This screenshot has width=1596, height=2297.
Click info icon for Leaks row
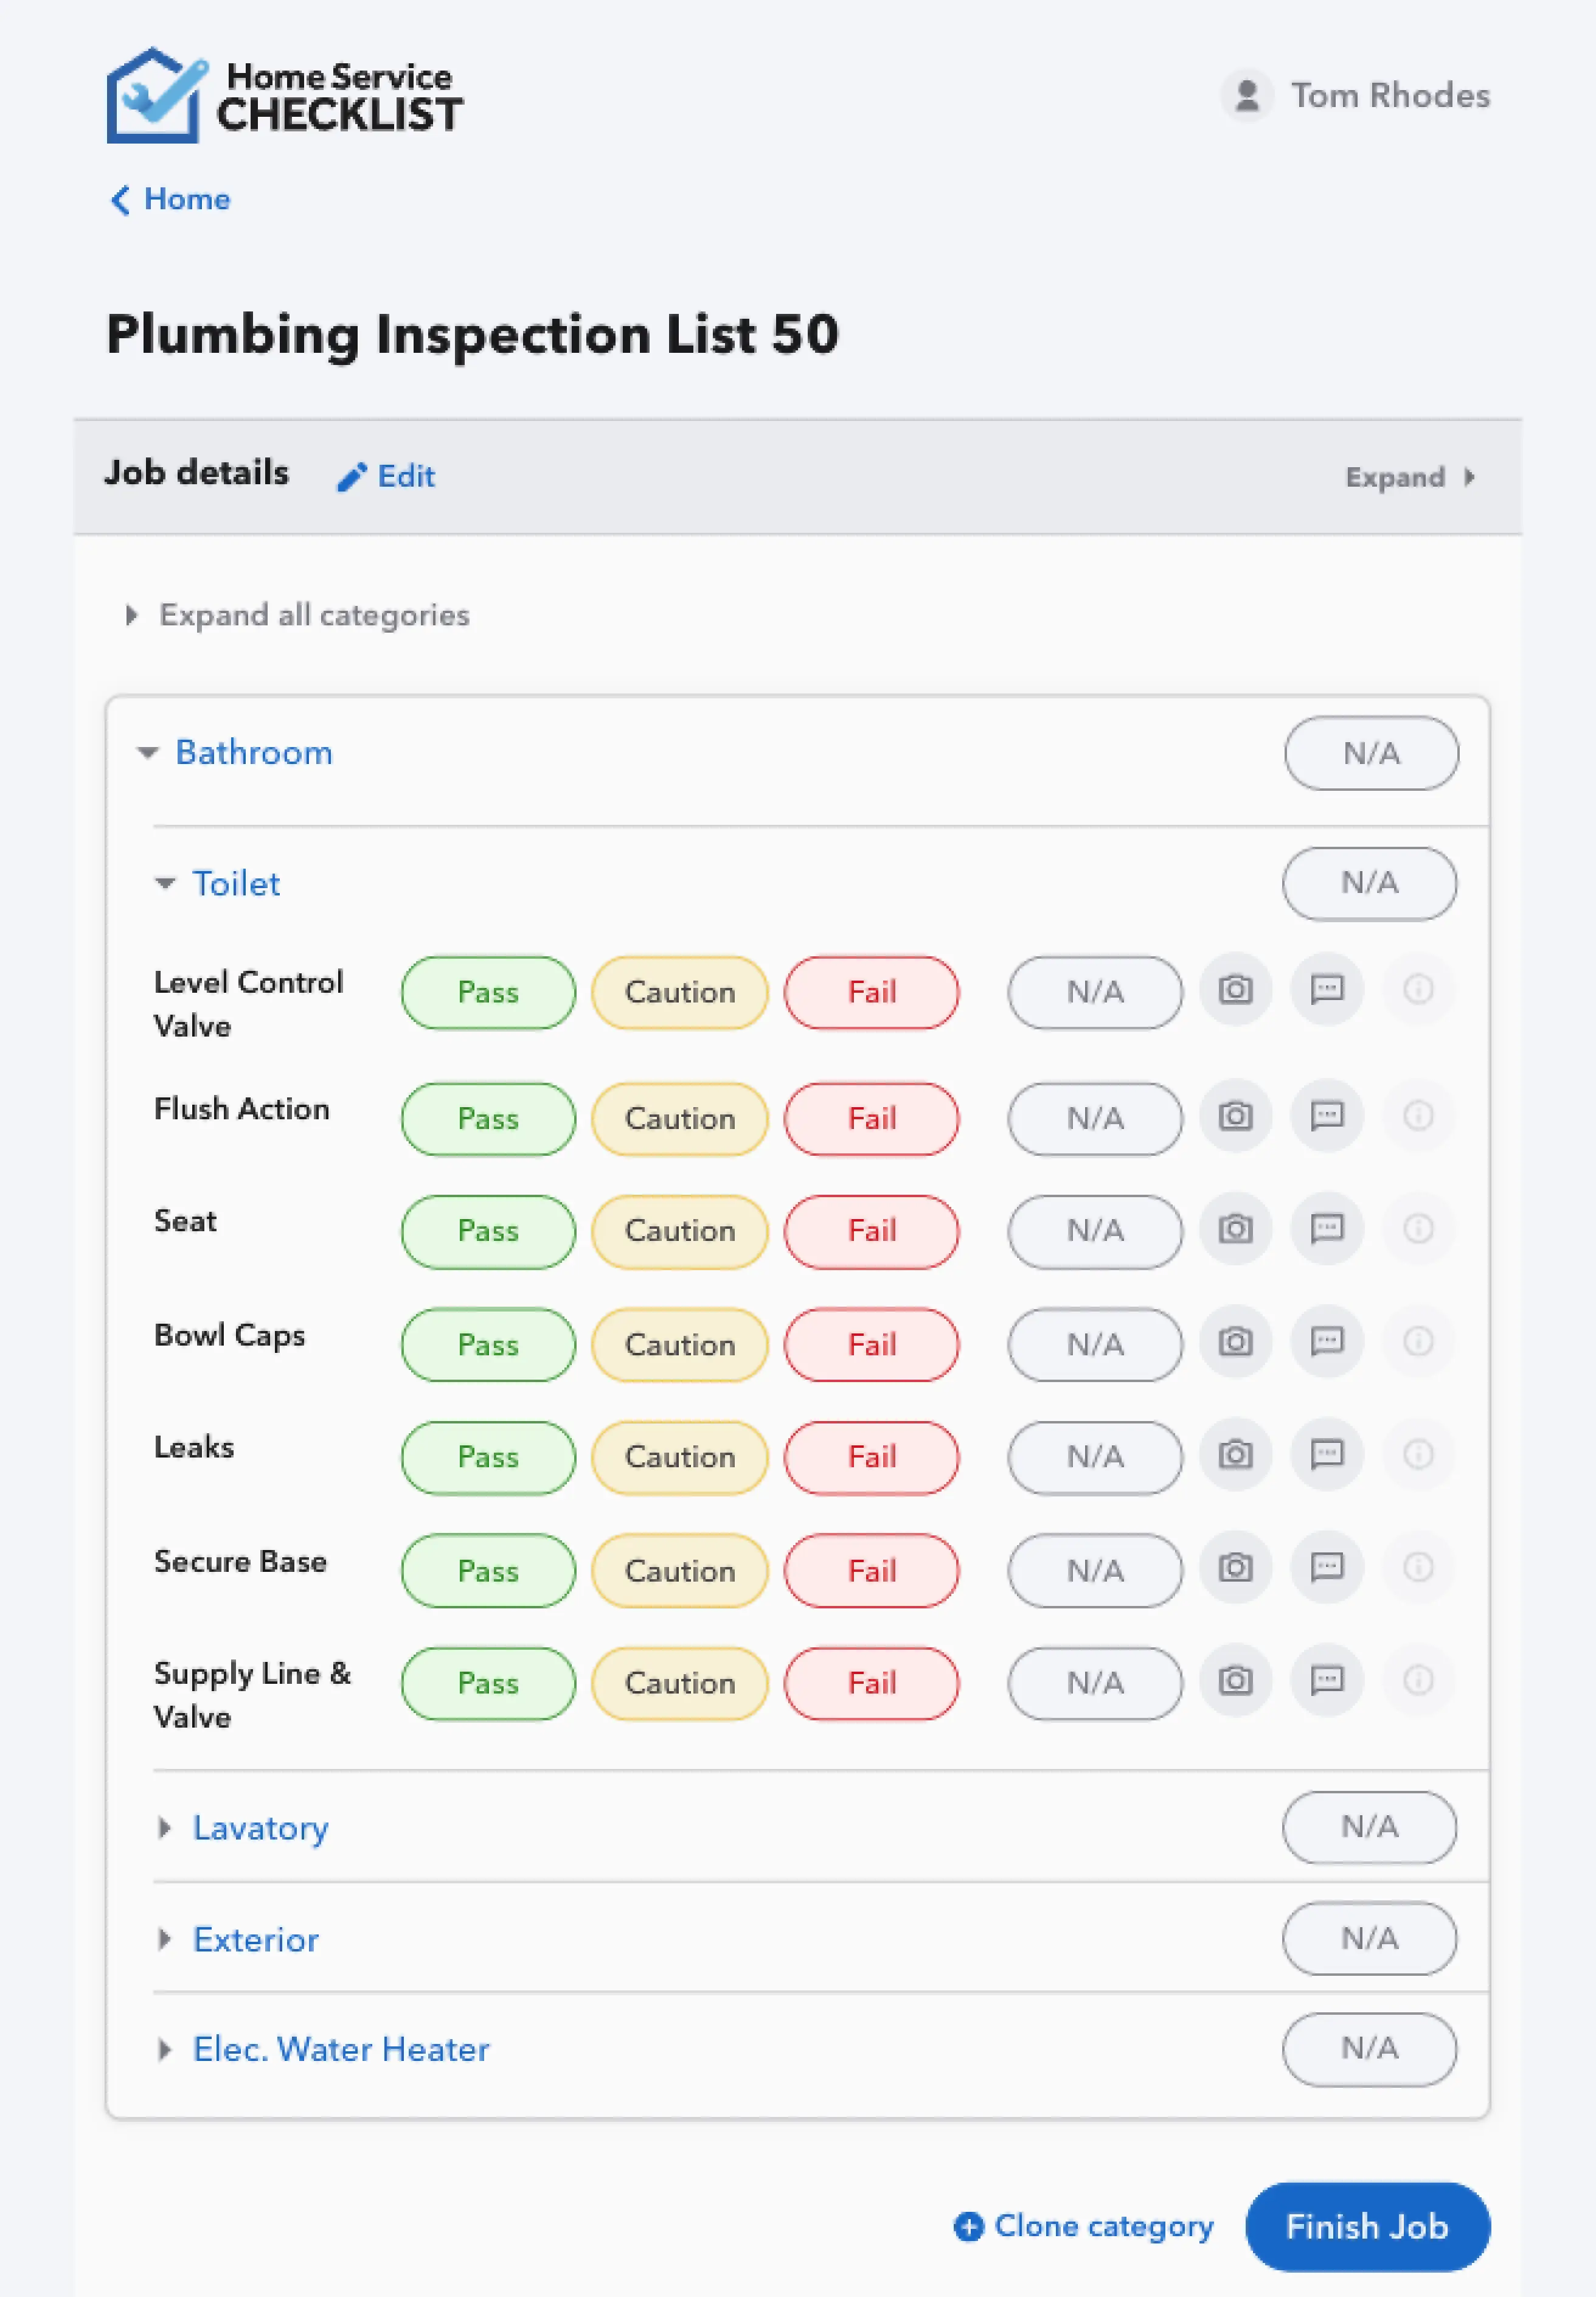(1418, 1454)
